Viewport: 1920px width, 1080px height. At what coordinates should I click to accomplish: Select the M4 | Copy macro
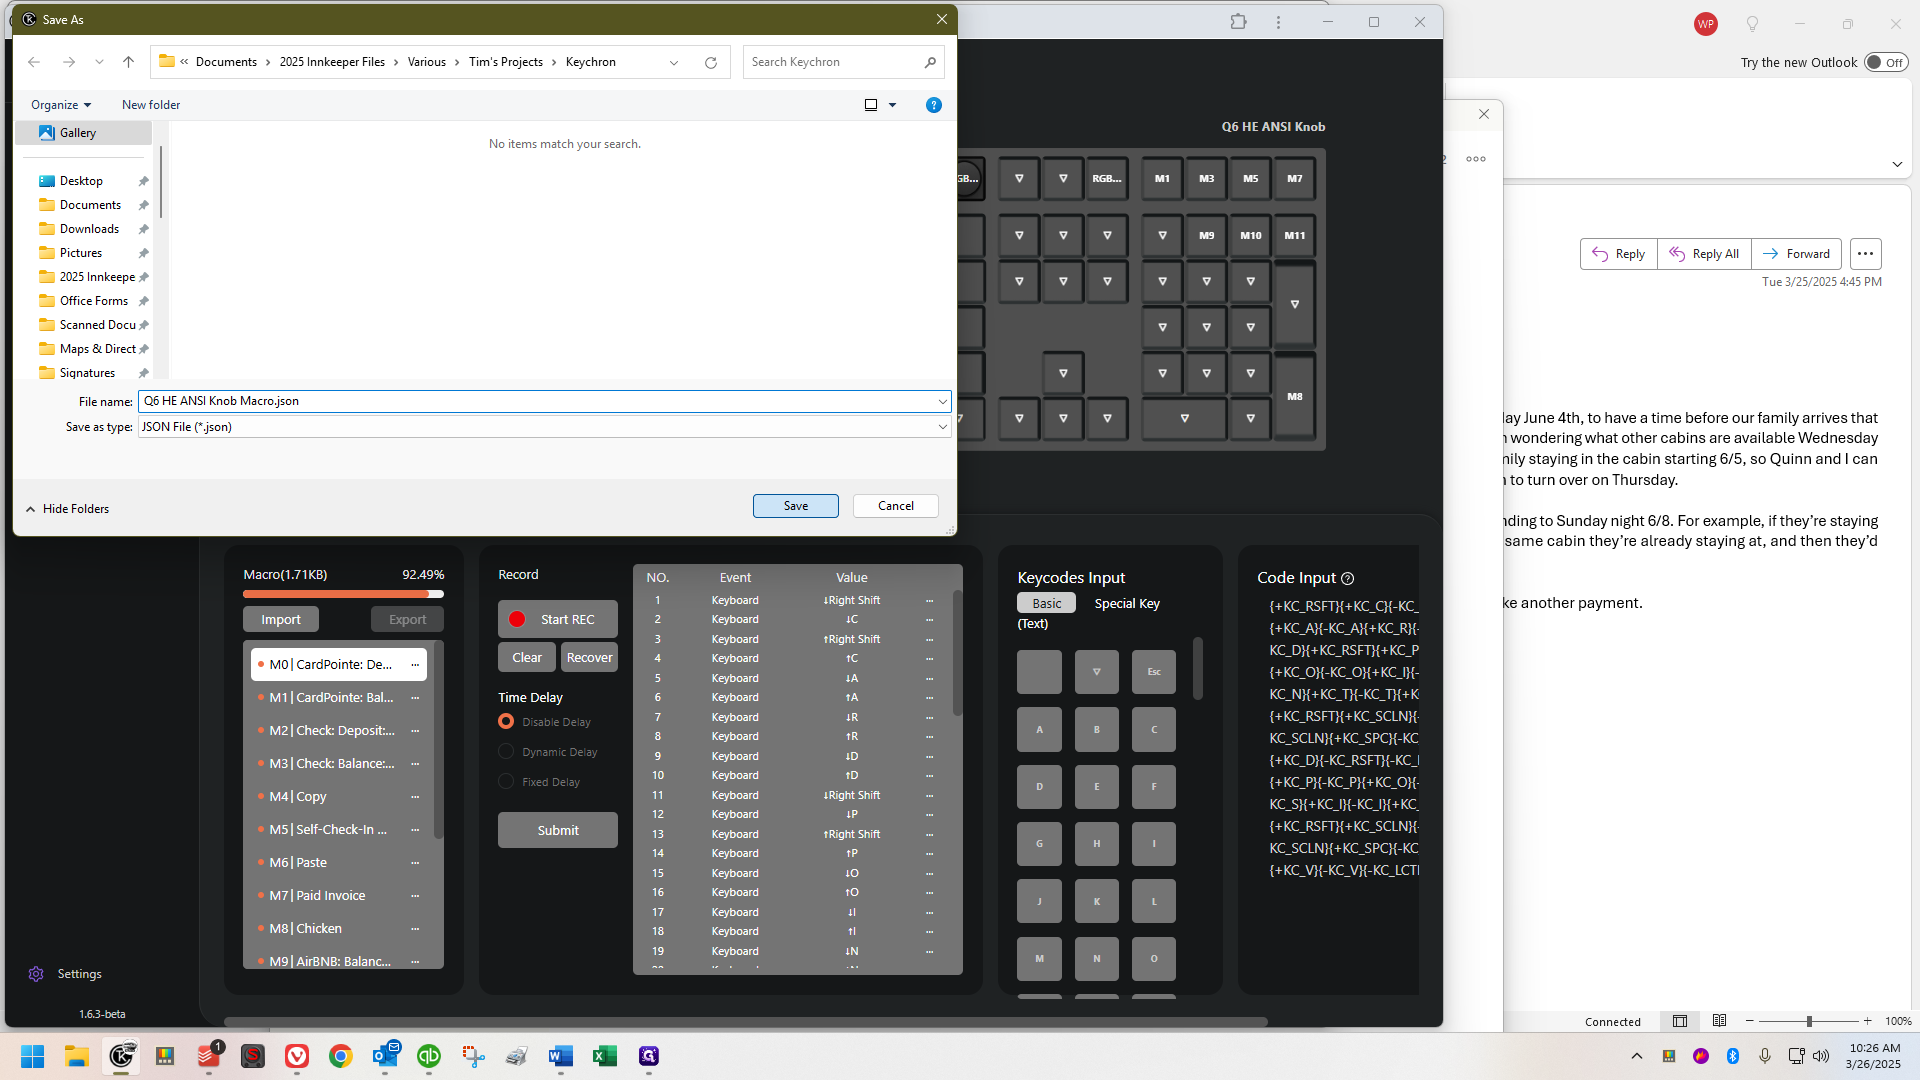338,797
